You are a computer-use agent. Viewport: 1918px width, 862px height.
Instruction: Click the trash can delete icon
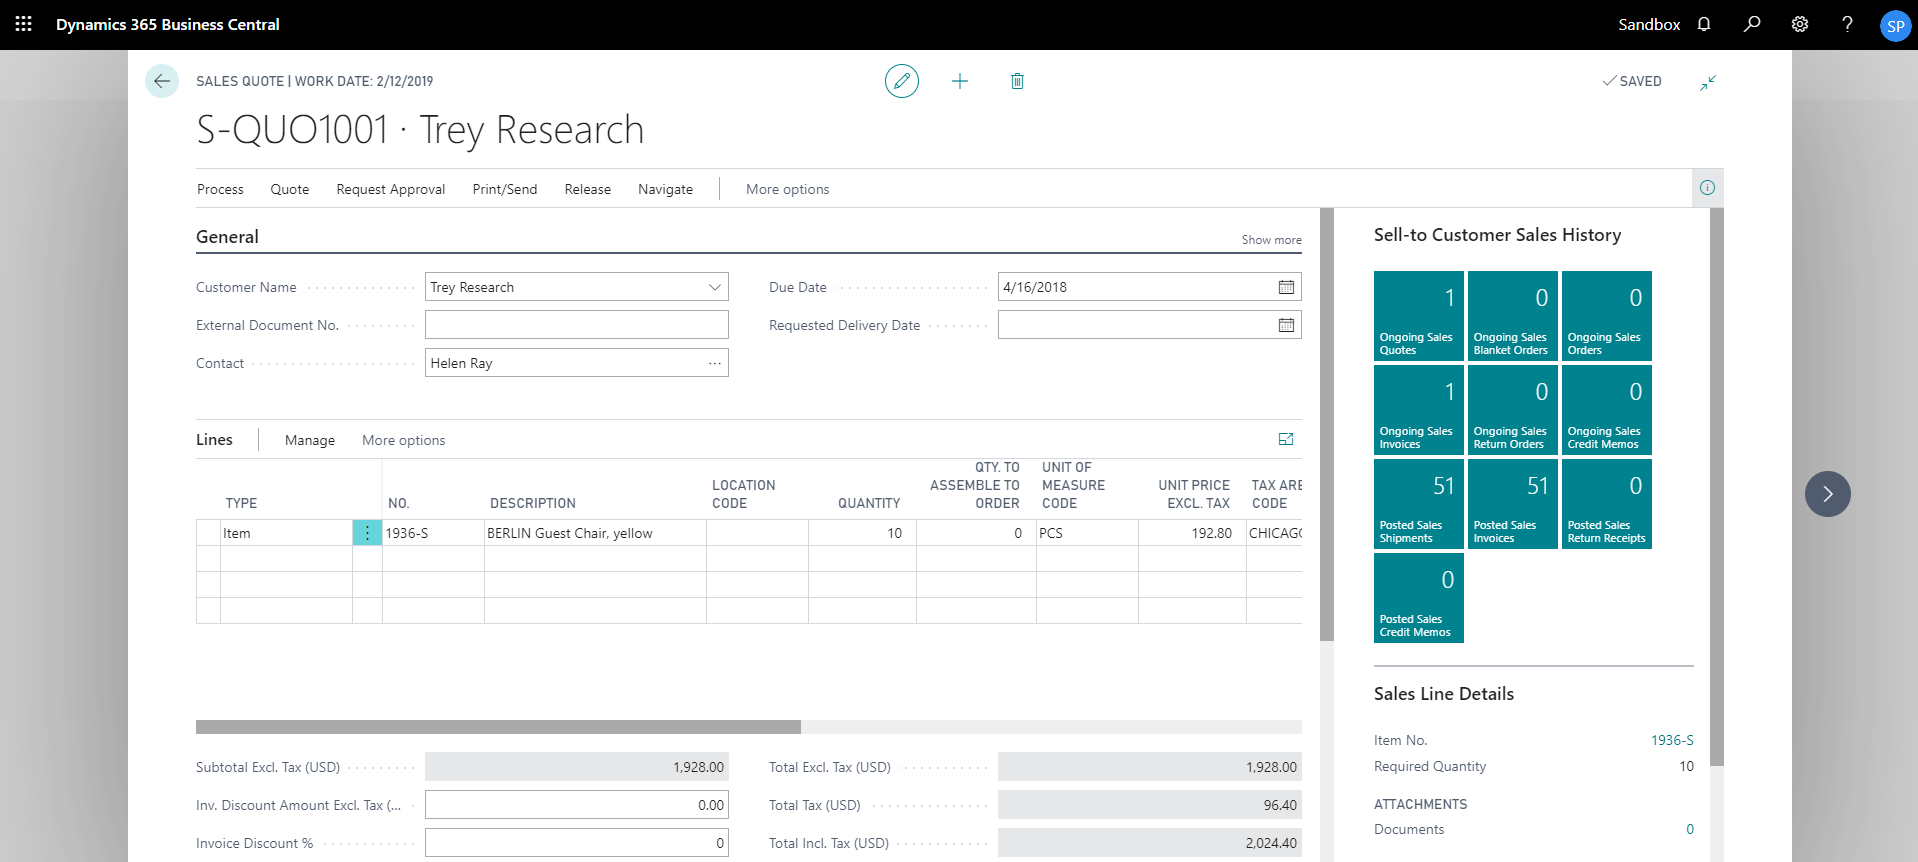click(1017, 81)
